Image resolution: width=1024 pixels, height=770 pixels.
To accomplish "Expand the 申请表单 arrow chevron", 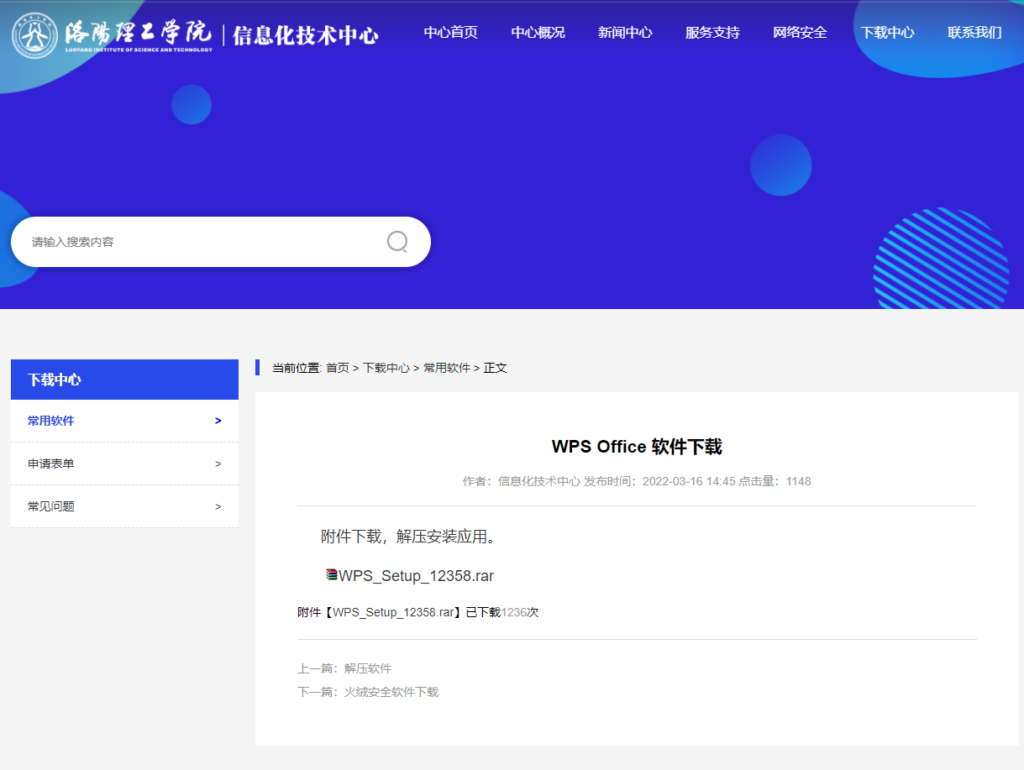I will (218, 464).
